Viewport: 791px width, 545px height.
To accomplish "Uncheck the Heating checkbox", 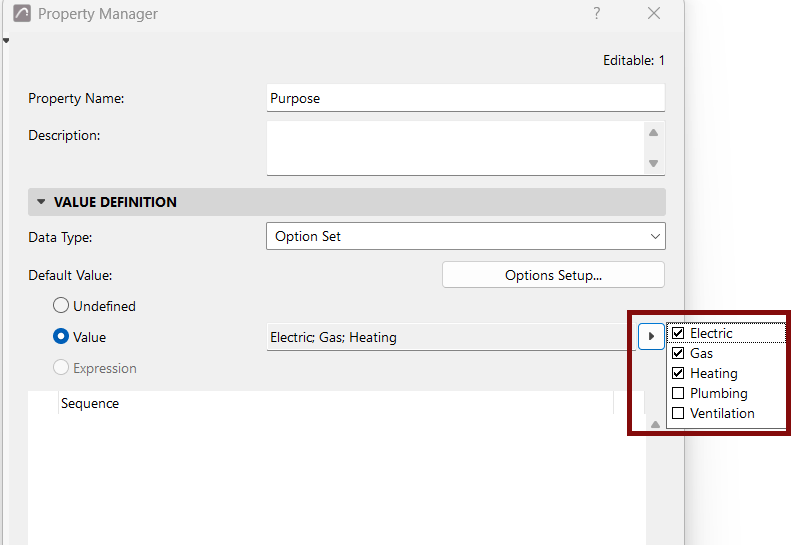I will [x=678, y=373].
